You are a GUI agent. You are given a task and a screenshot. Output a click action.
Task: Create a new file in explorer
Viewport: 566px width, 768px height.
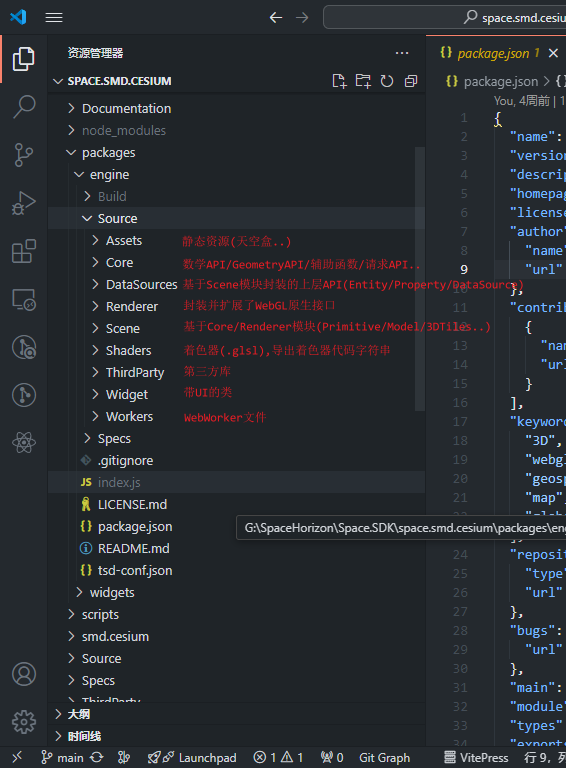pyautogui.click(x=339, y=81)
